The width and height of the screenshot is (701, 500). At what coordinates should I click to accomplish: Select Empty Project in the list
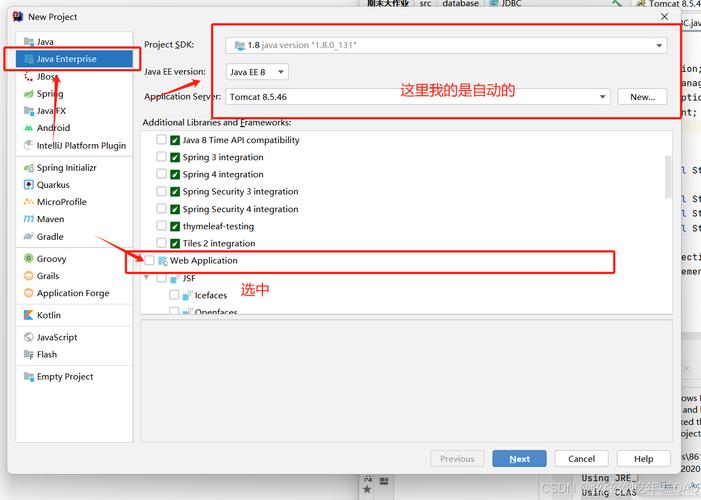[64, 377]
